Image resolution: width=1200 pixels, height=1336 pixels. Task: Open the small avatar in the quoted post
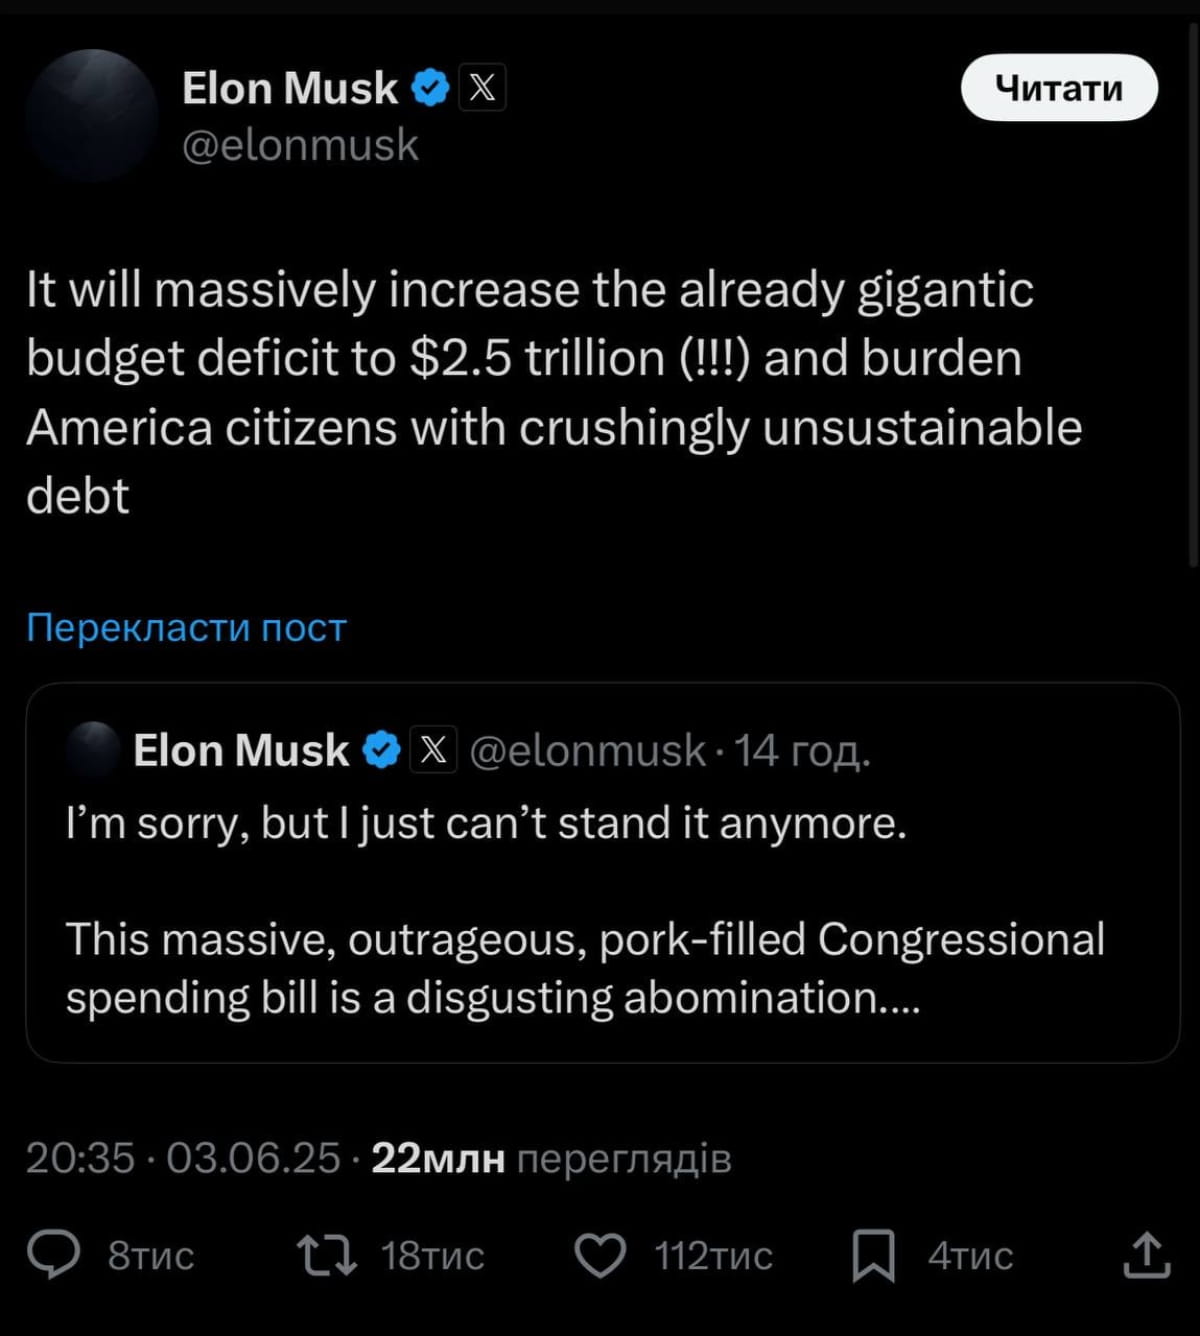click(x=93, y=750)
